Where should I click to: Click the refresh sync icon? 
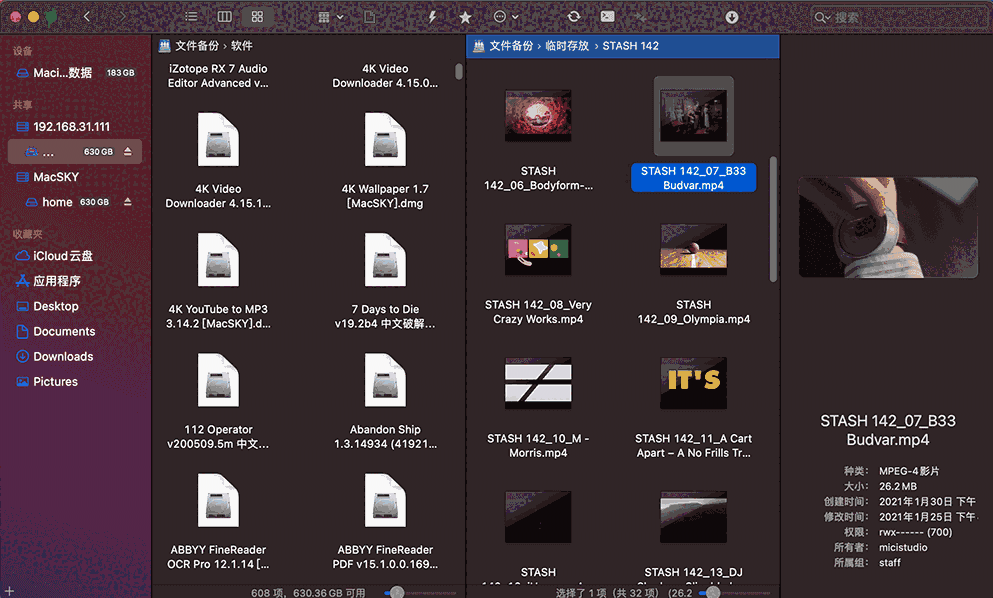[x=573, y=17]
